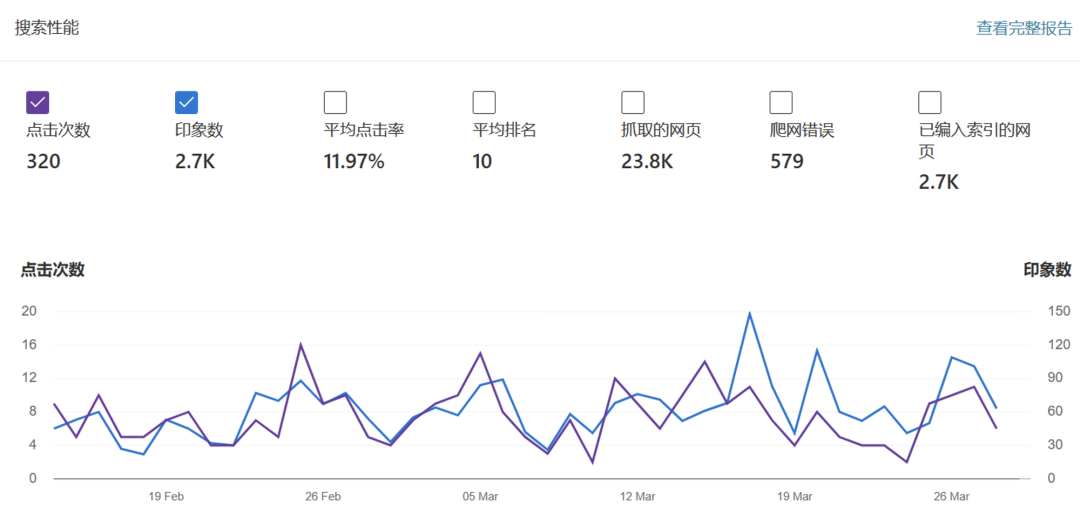
Task: Click the 320 clicks total value
Action: click(x=43, y=161)
